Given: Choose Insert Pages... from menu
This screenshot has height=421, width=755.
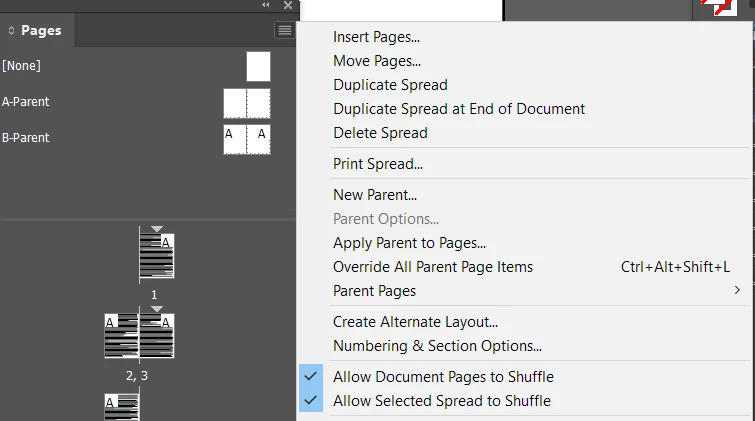Looking at the screenshot, I should [x=376, y=37].
